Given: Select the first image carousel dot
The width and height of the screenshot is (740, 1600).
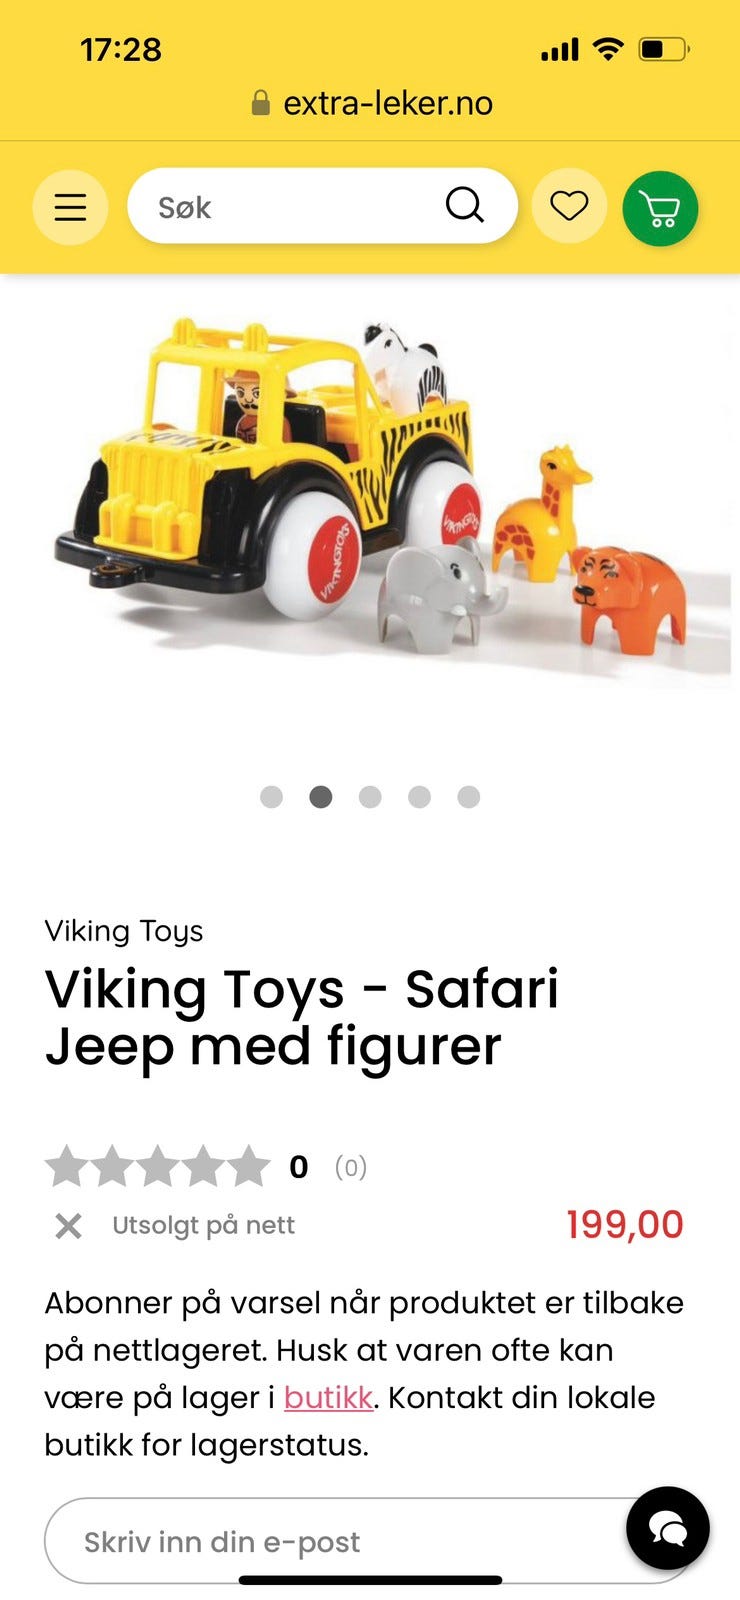Looking at the screenshot, I should point(271,797).
